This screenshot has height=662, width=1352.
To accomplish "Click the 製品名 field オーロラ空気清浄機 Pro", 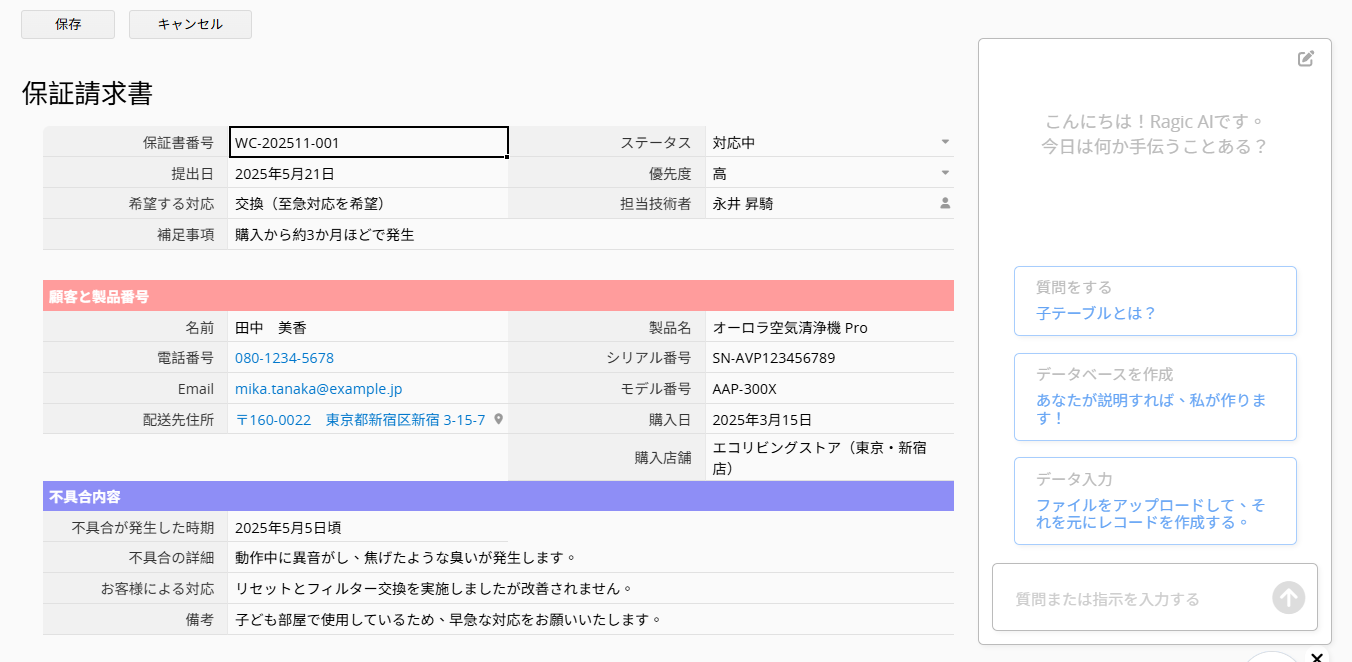I will point(828,328).
